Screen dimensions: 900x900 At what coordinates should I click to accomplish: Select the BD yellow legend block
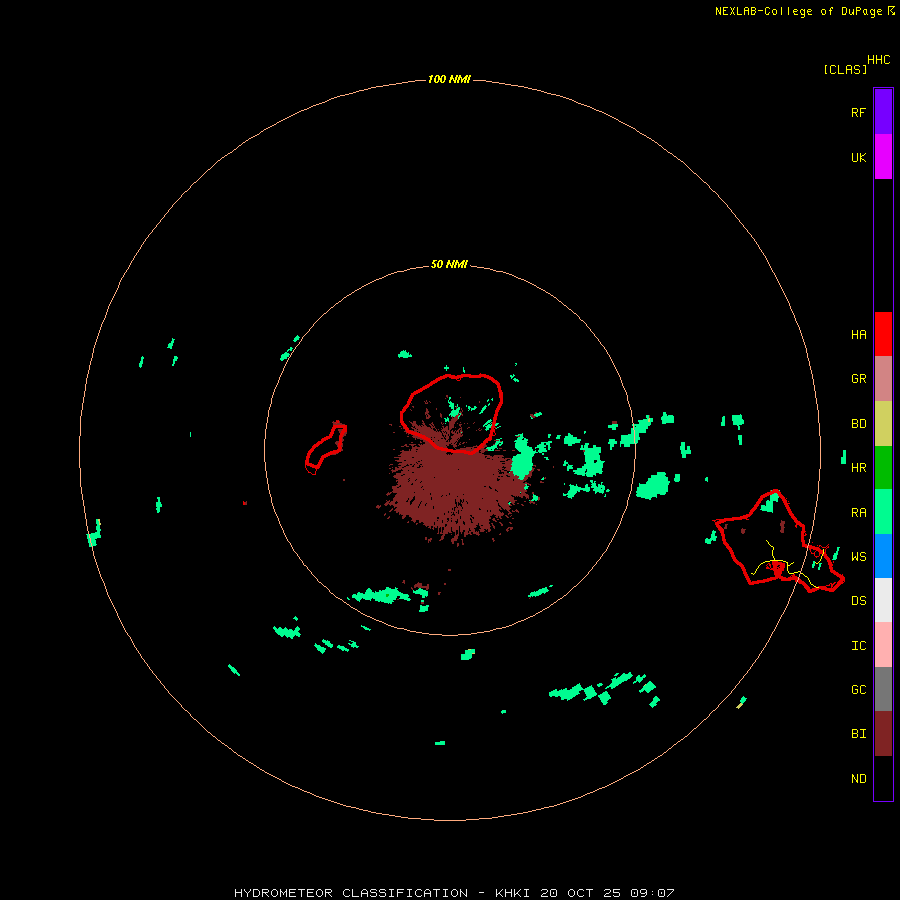point(883,424)
